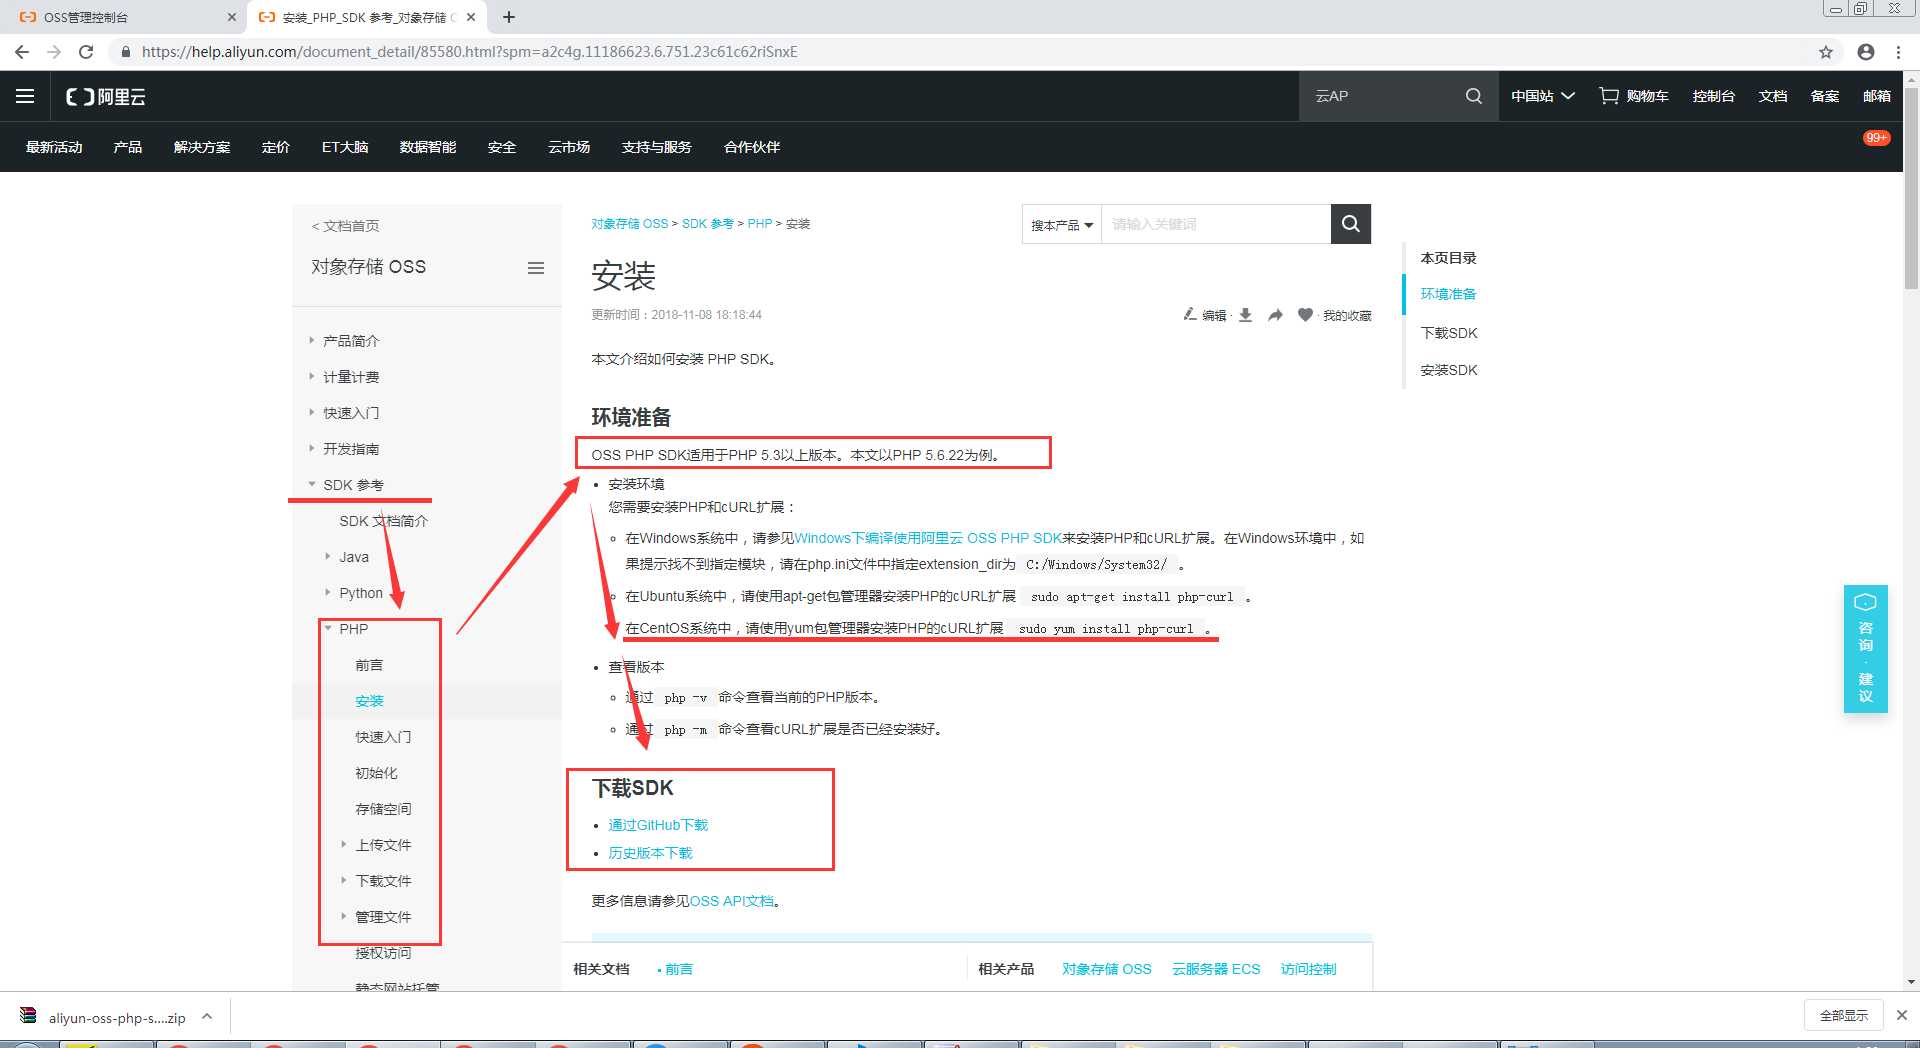Click 控制台 in the header
This screenshot has width=1920, height=1048.
coord(1714,96)
